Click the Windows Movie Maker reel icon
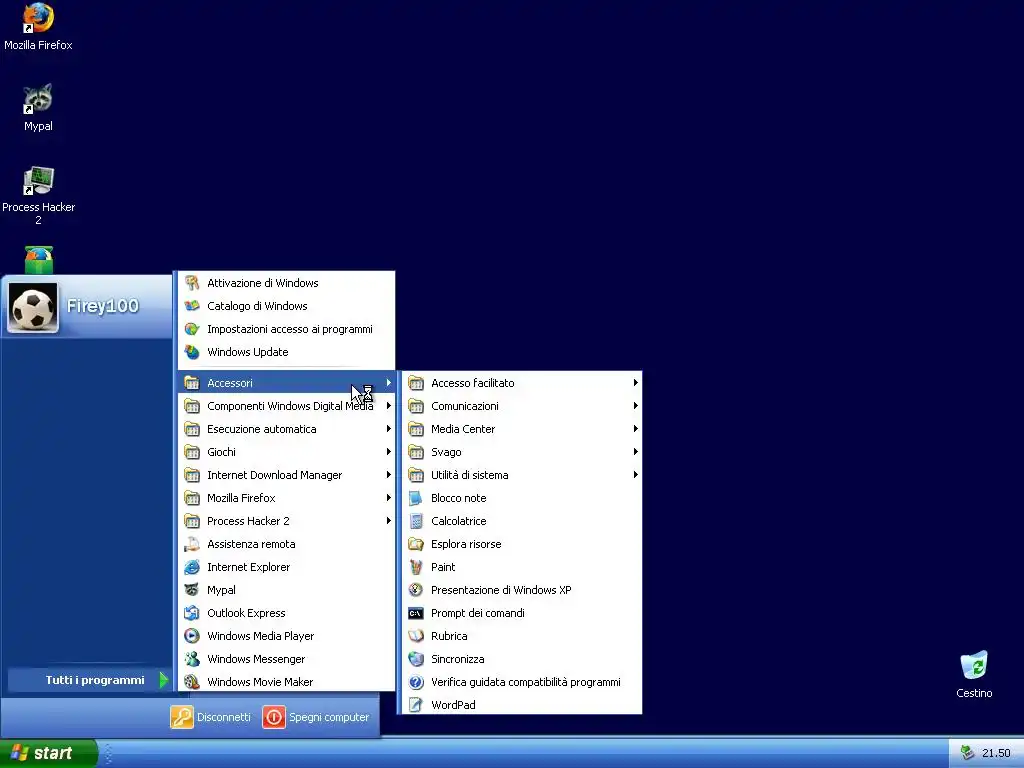This screenshot has height=768, width=1024. point(191,682)
